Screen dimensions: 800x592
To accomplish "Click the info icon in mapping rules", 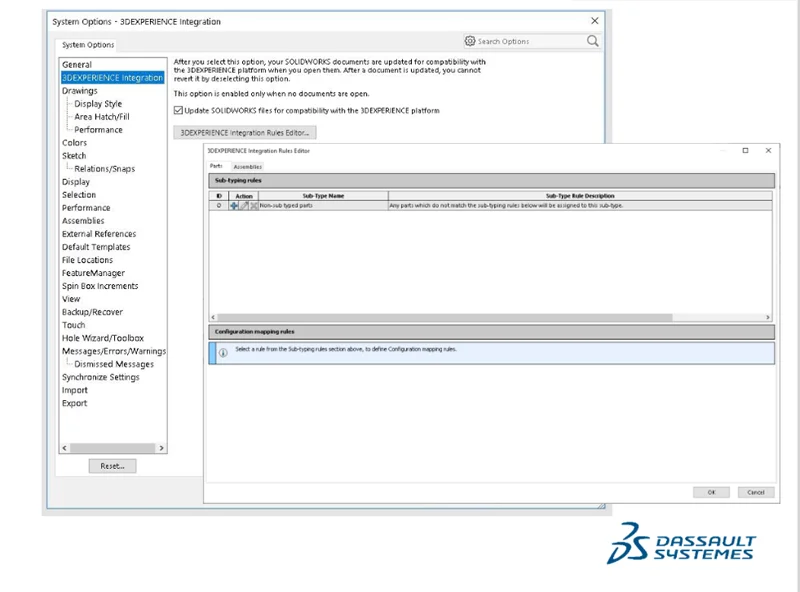I will coord(223,353).
